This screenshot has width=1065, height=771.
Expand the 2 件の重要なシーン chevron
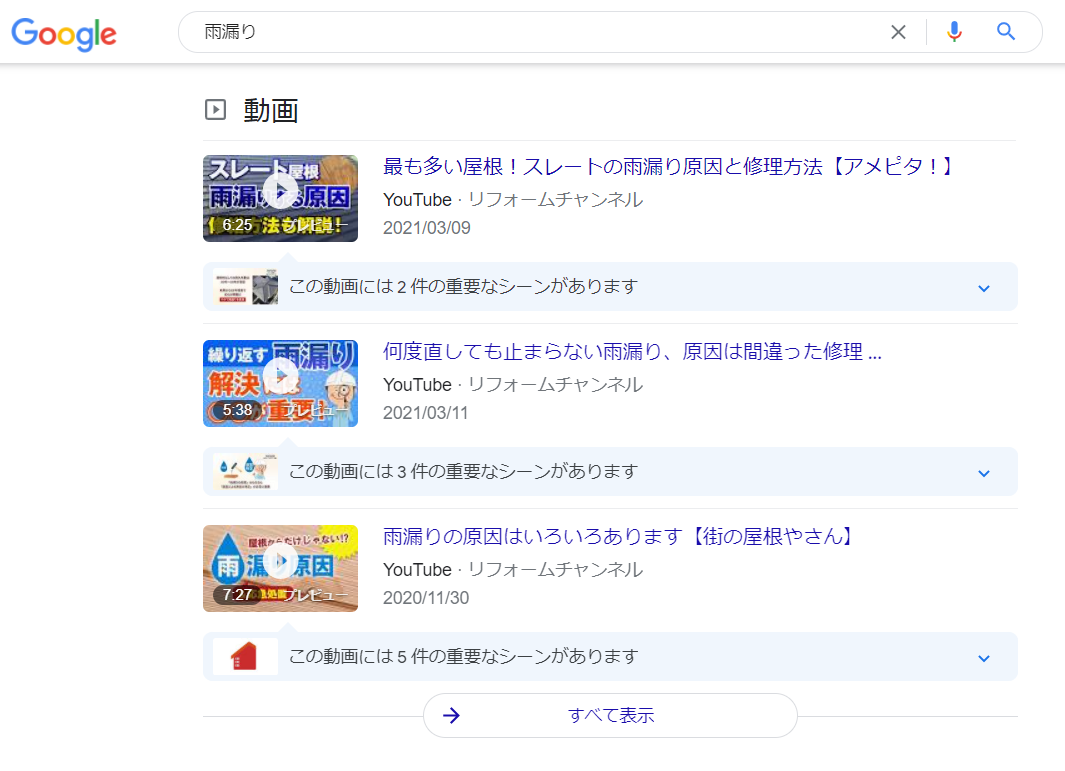coord(983,288)
